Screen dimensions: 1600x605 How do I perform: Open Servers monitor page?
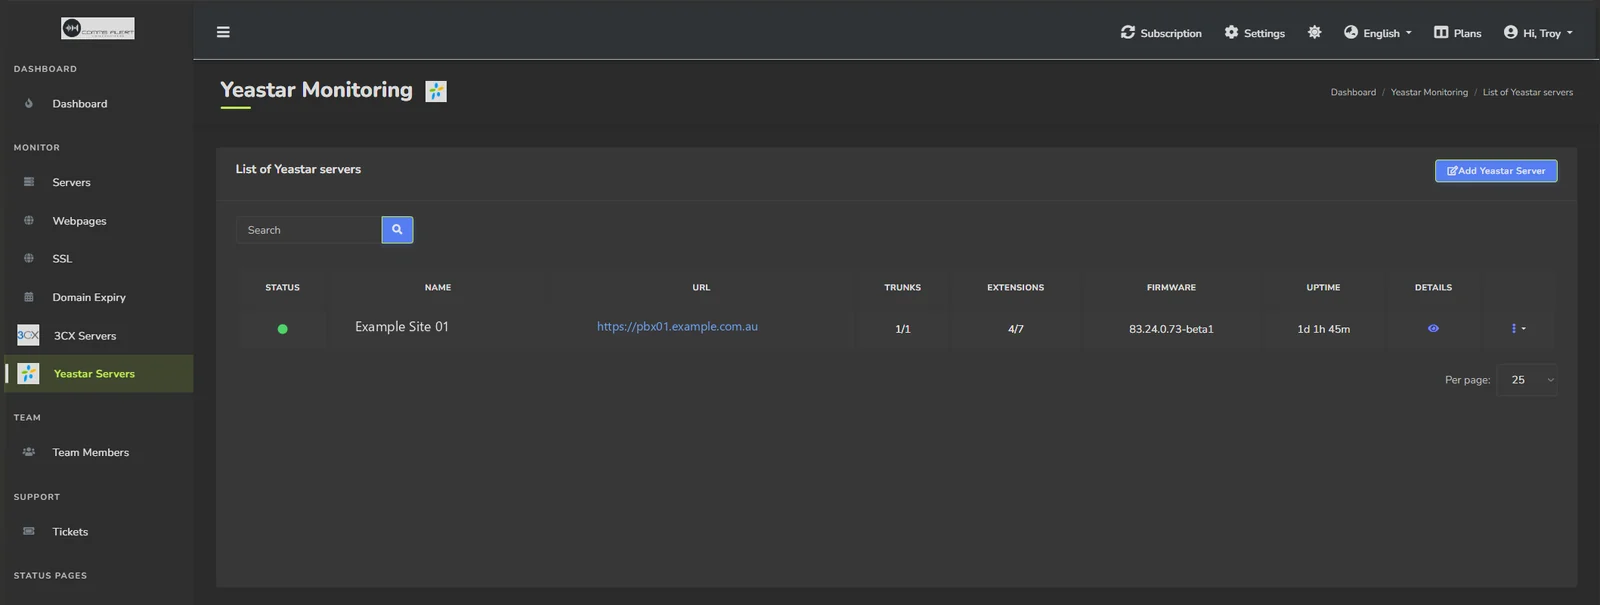[x=71, y=183]
